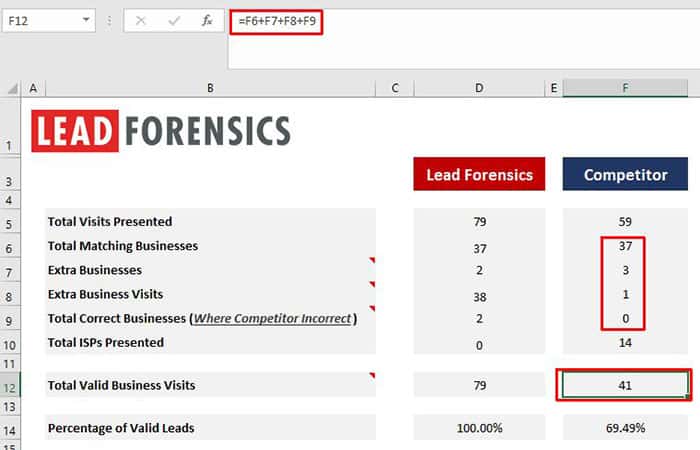Select row 11 header
700x450 pixels.
point(10,363)
